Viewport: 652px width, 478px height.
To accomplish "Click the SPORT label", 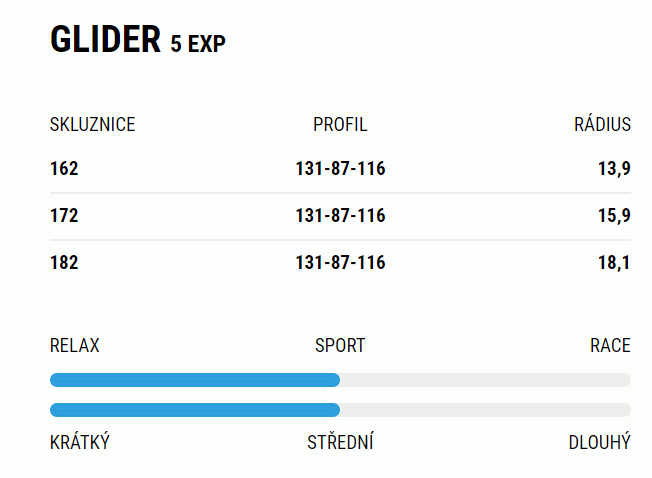I will click(x=340, y=345).
